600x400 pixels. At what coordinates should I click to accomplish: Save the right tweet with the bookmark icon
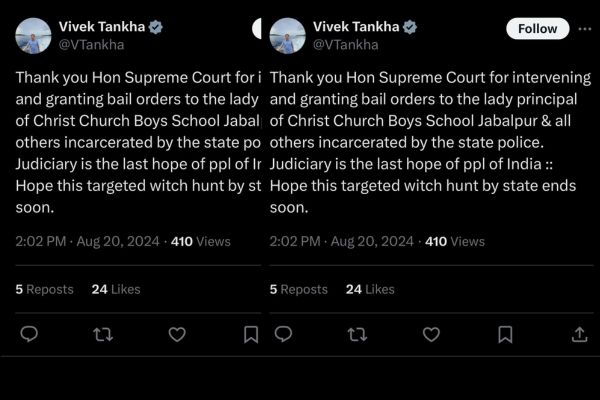click(x=506, y=335)
